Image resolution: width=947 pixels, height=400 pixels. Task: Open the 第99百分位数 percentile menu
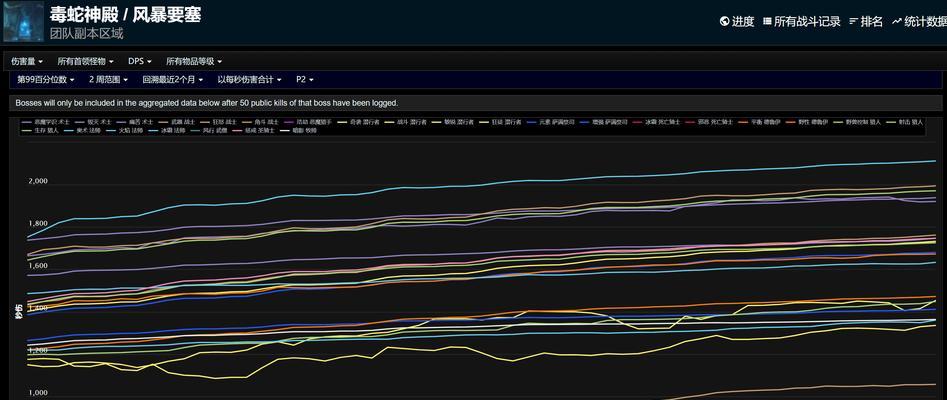pos(46,79)
